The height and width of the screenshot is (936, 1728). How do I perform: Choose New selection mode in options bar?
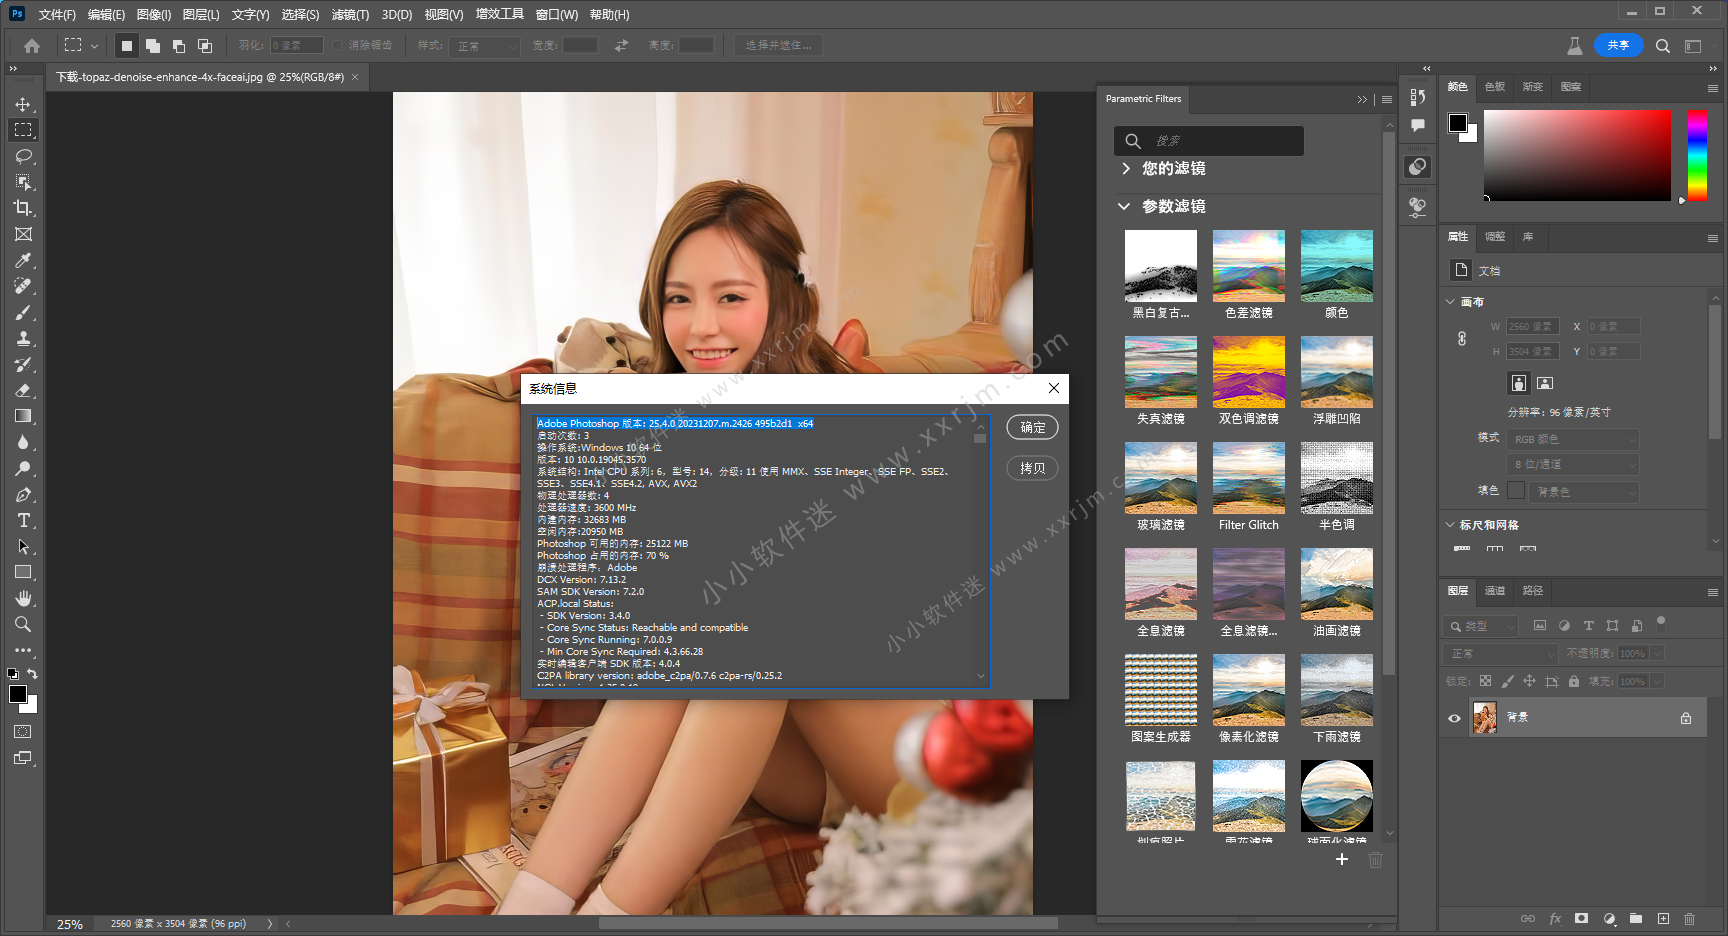[x=127, y=45]
